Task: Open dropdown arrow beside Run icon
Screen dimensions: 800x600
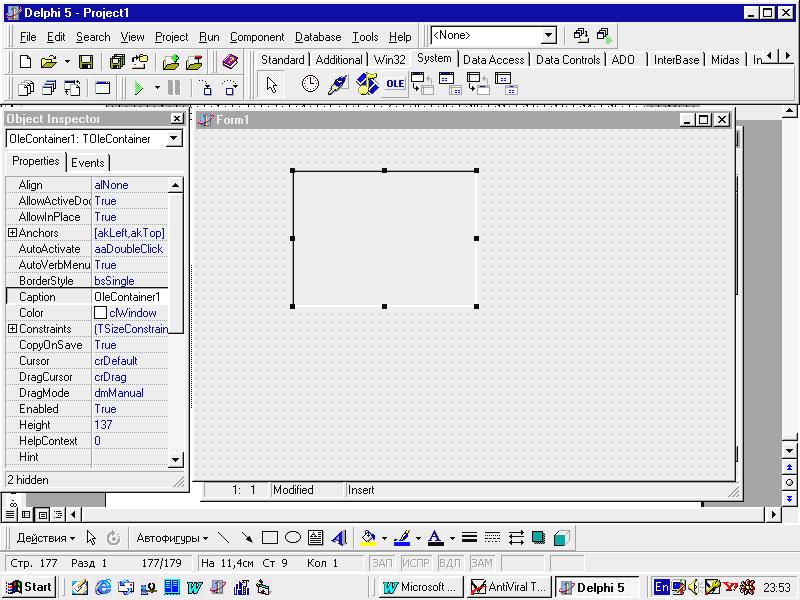Action: click(x=157, y=88)
